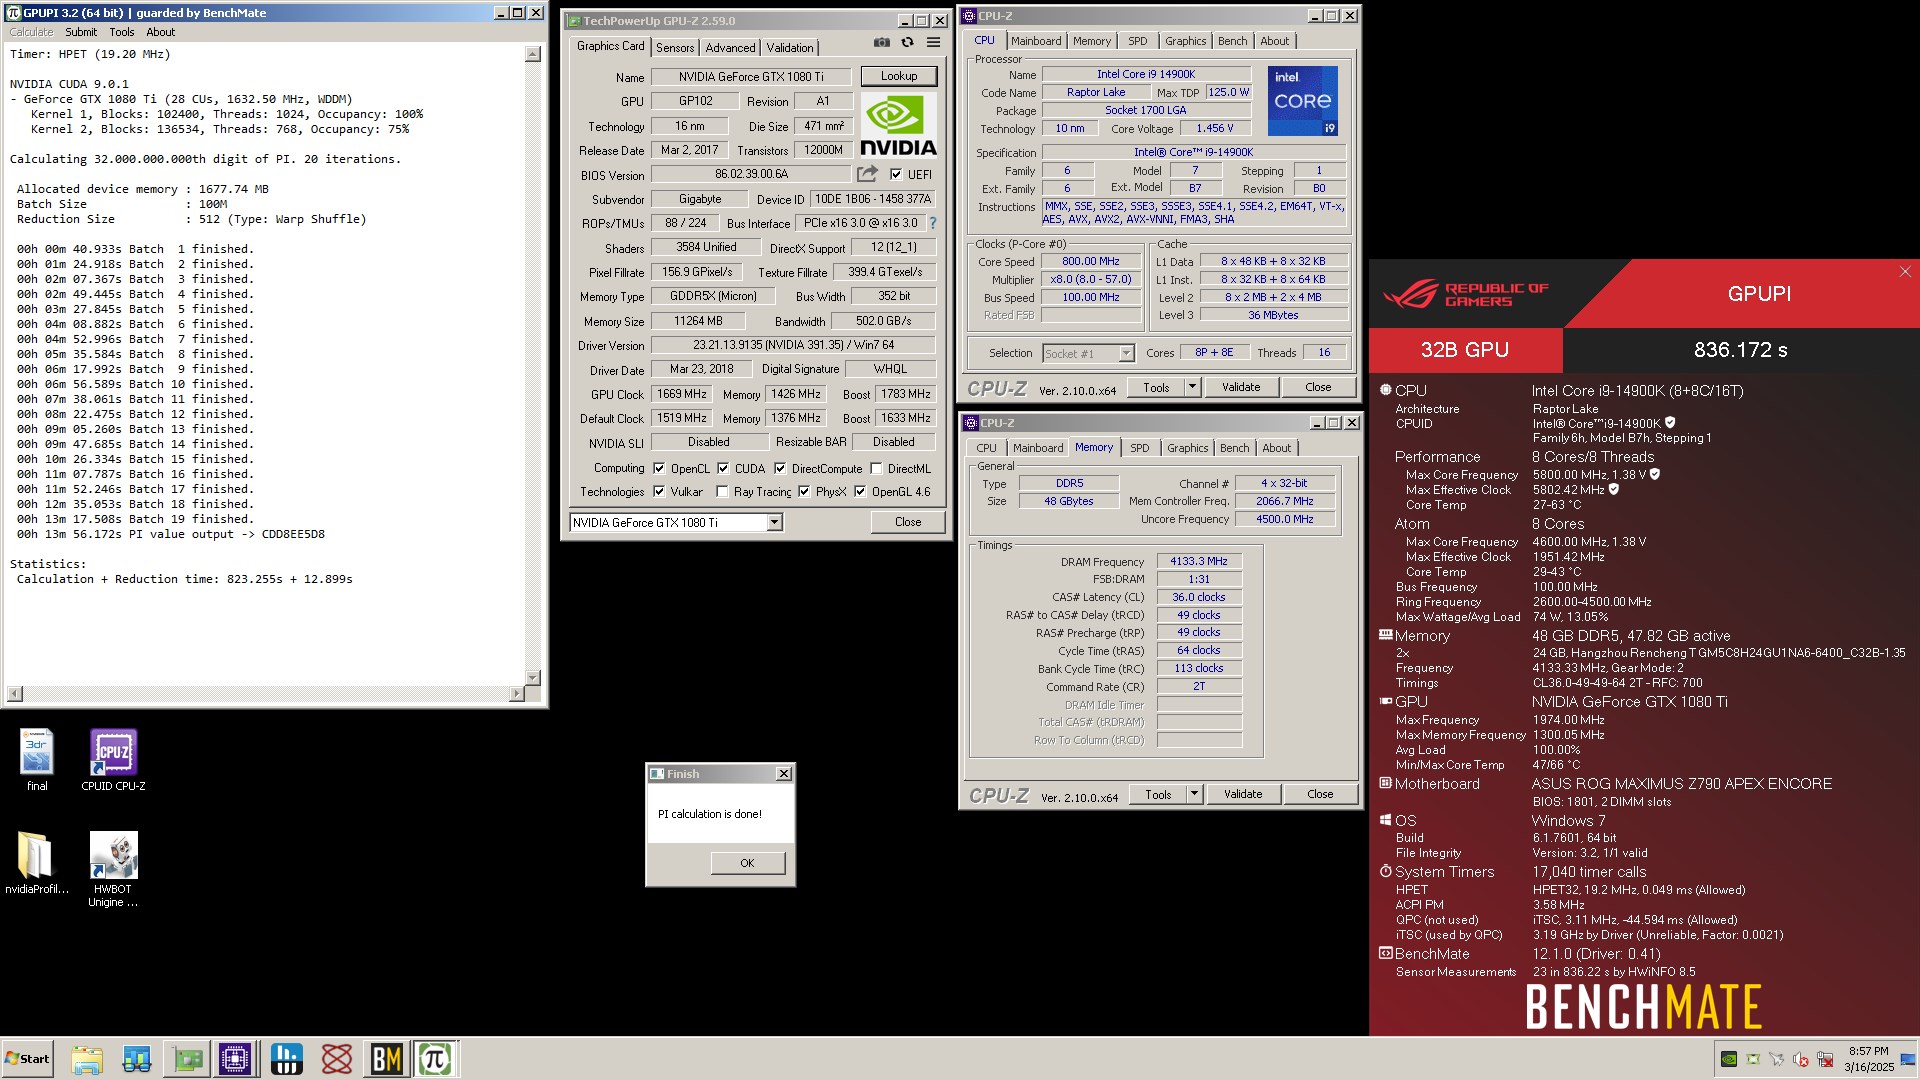Open the Validation tab in GPU-Z
This screenshot has width=1920, height=1080.
pos(790,48)
